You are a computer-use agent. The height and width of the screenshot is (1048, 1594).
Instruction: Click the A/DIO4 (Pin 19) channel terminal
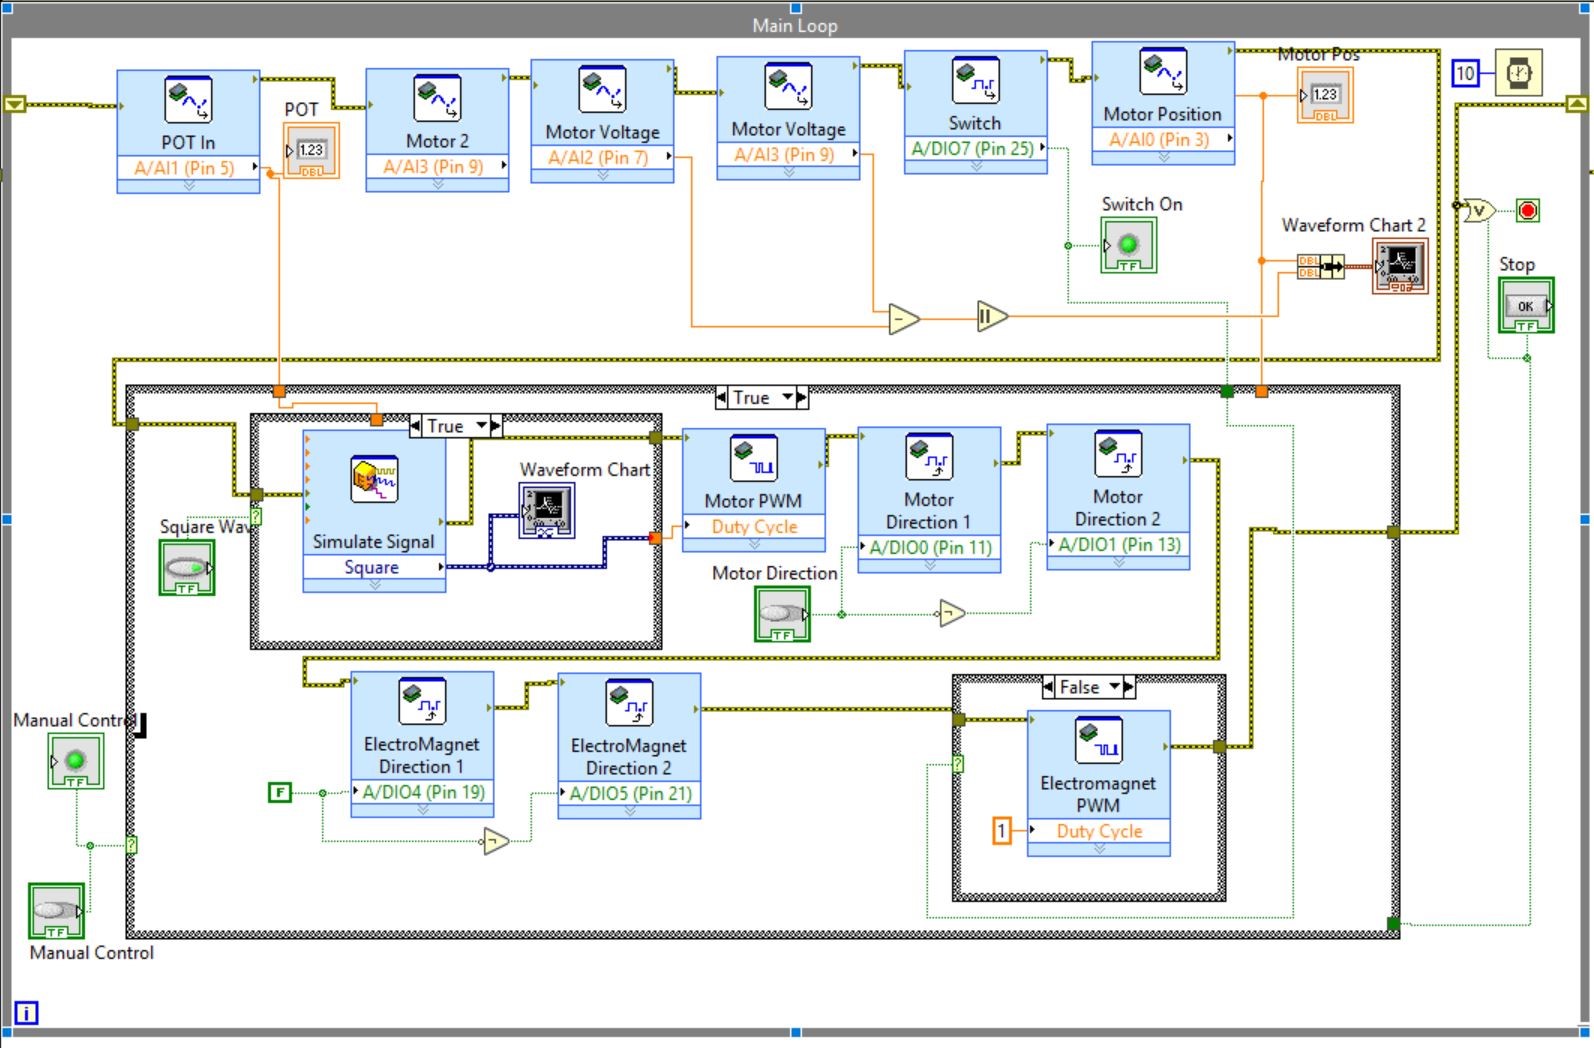tap(422, 792)
